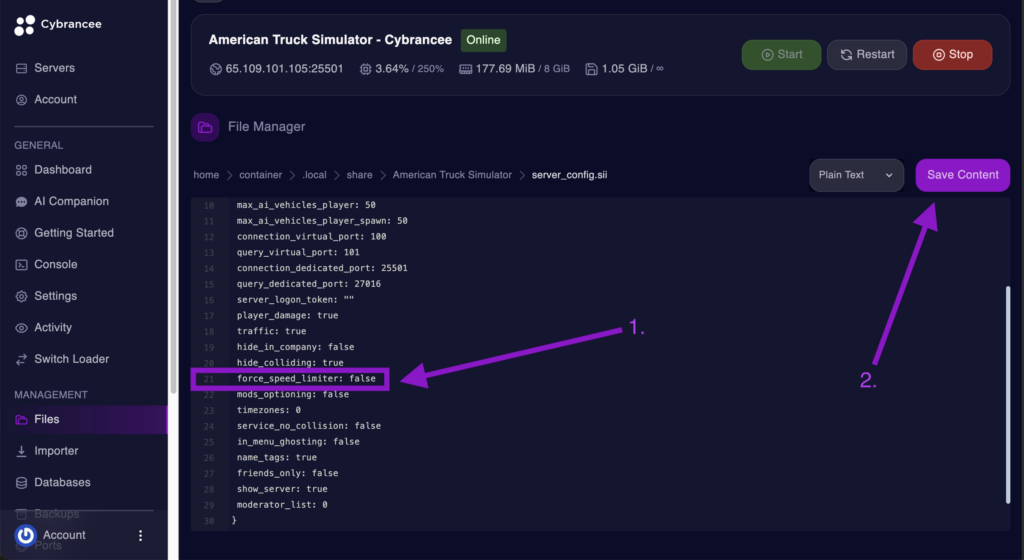Image resolution: width=1024 pixels, height=560 pixels.
Task: Open the AI Companion page
Action: 71,201
